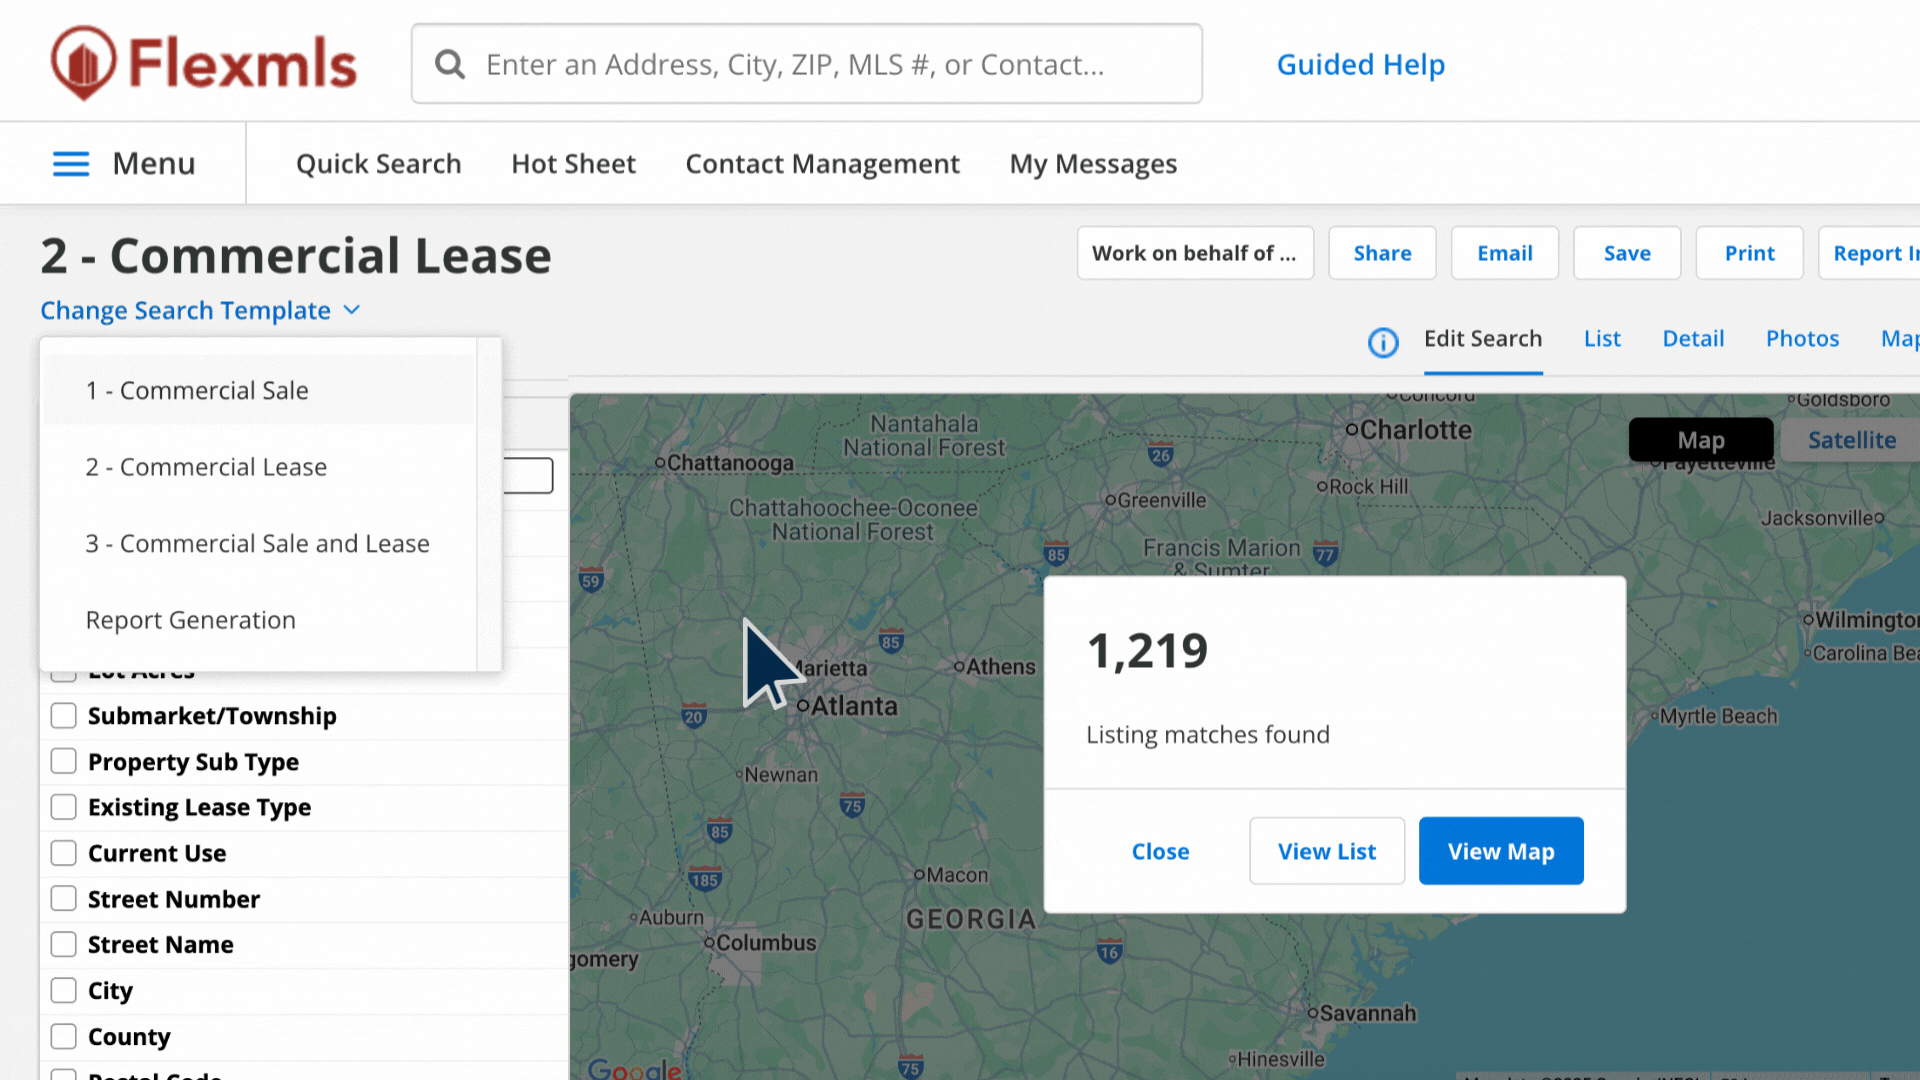This screenshot has width=1920, height=1080.
Task: Check the Property Sub Type checkbox
Action: [64, 762]
